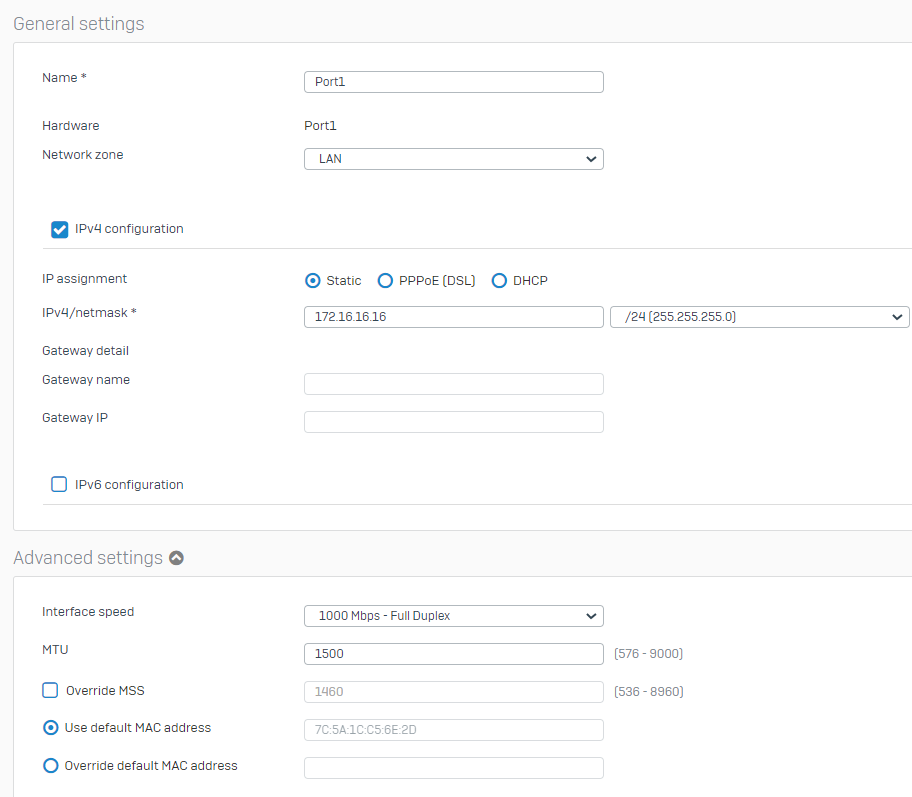Click the MTU field showing 1500
912x797 pixels.
[x=454, y=654]
